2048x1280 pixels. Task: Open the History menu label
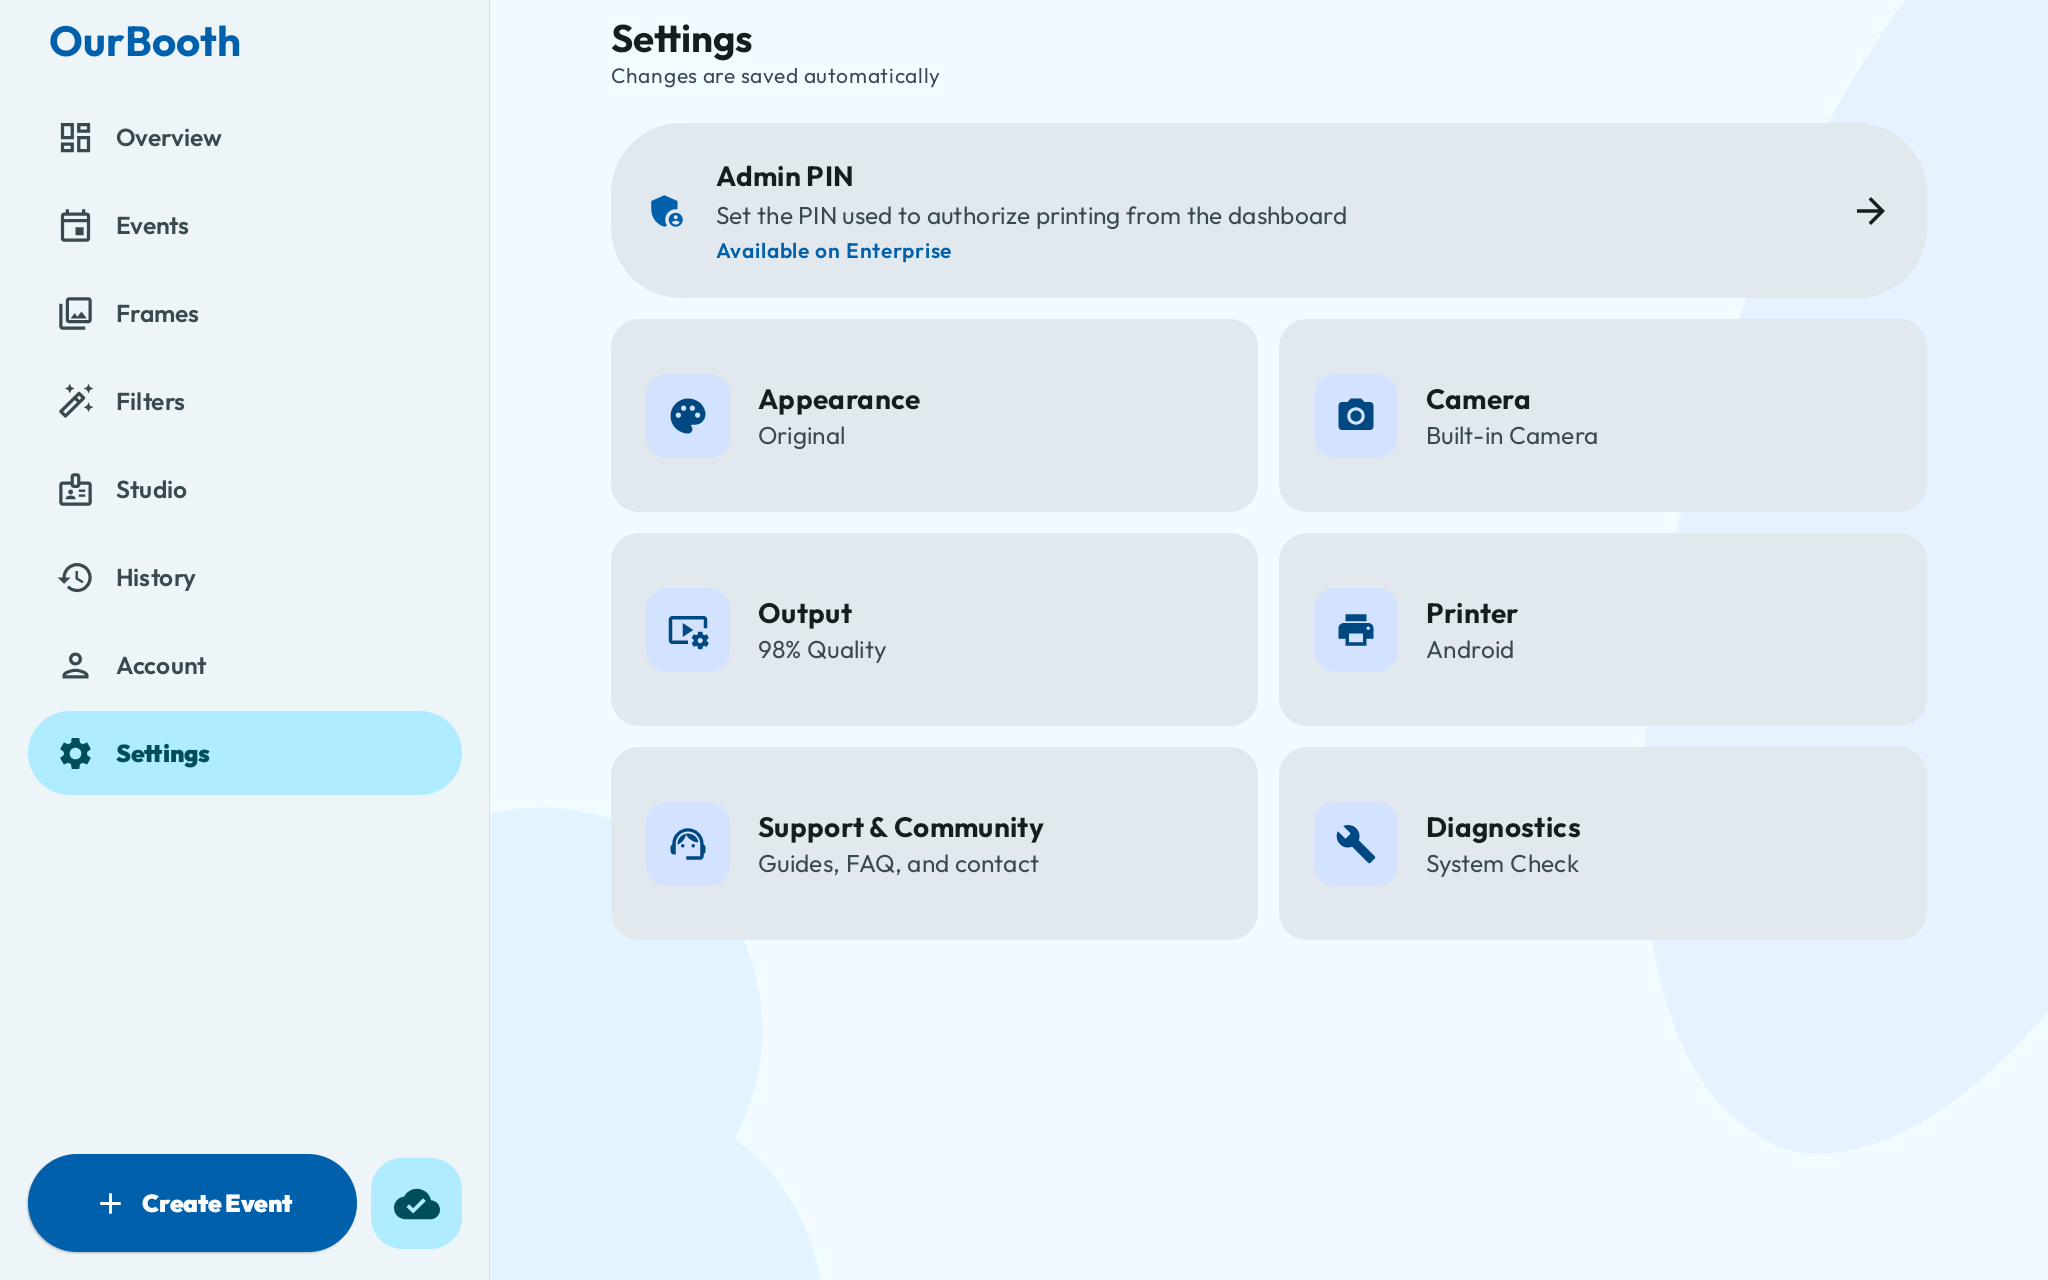(155, 578)
